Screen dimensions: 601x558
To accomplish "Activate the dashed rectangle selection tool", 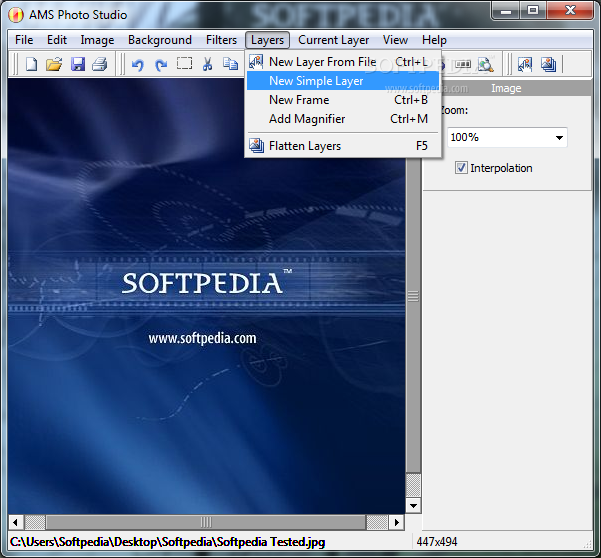I will 184,64.
